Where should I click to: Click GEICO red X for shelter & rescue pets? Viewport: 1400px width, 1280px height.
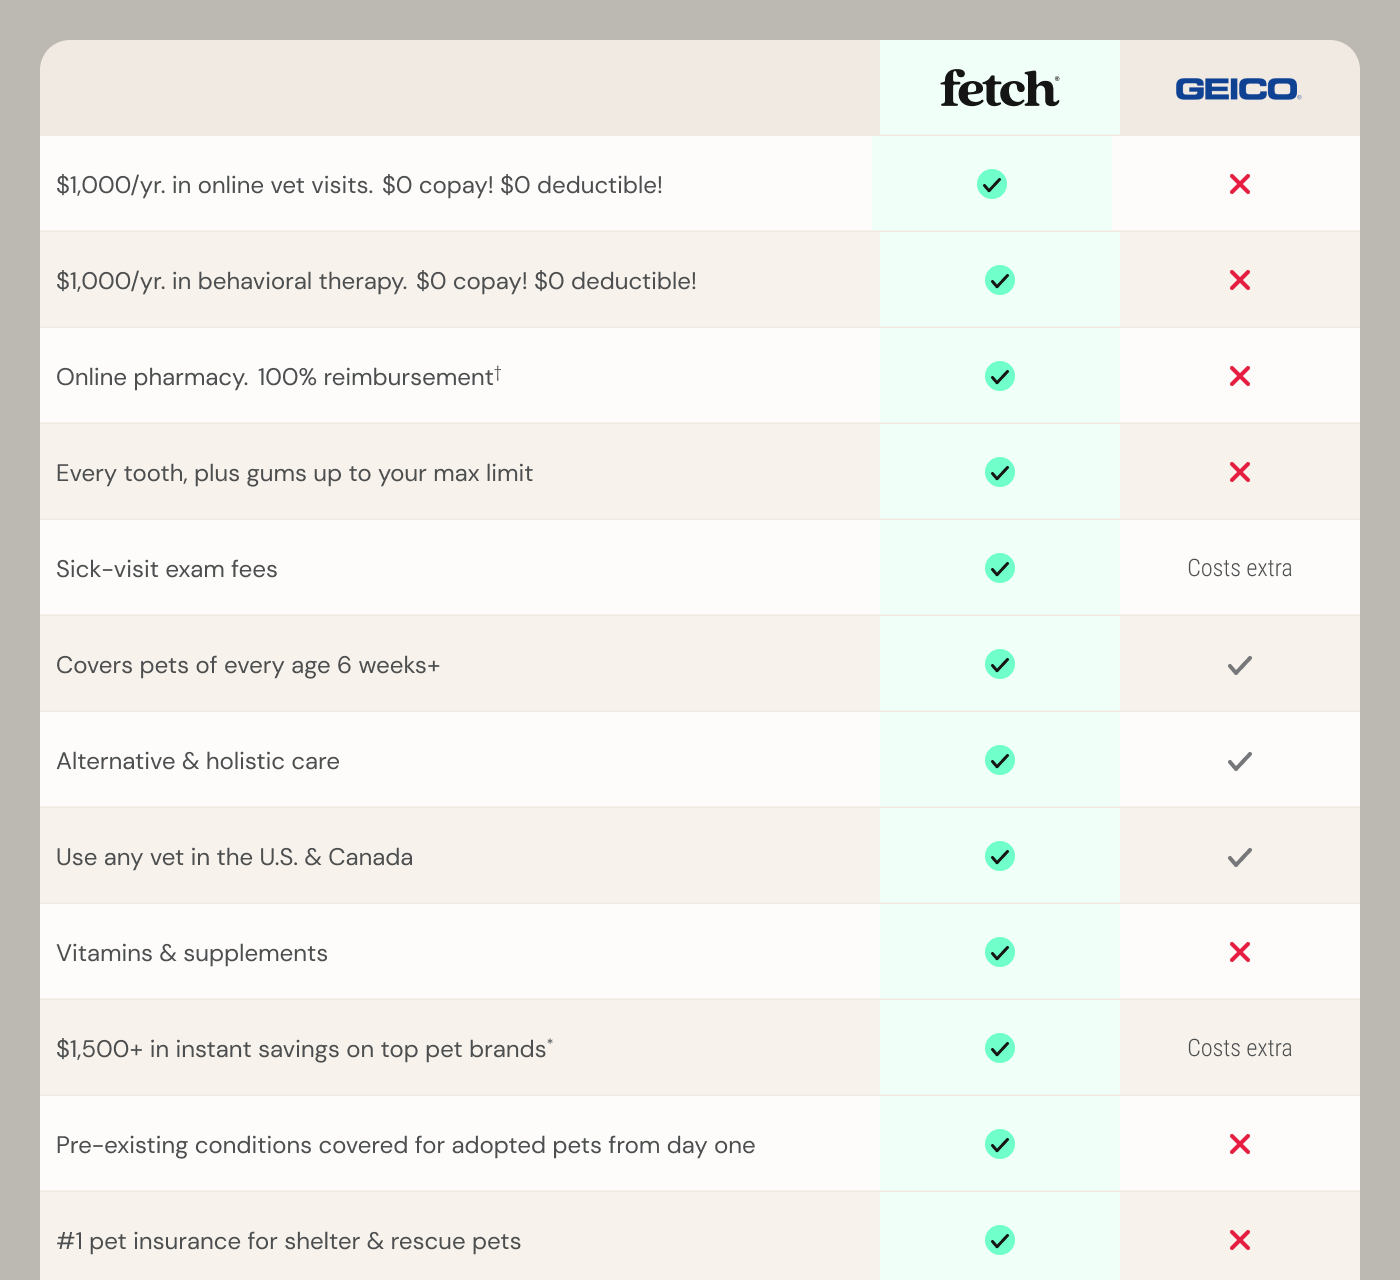[x=1240, y=1240]
